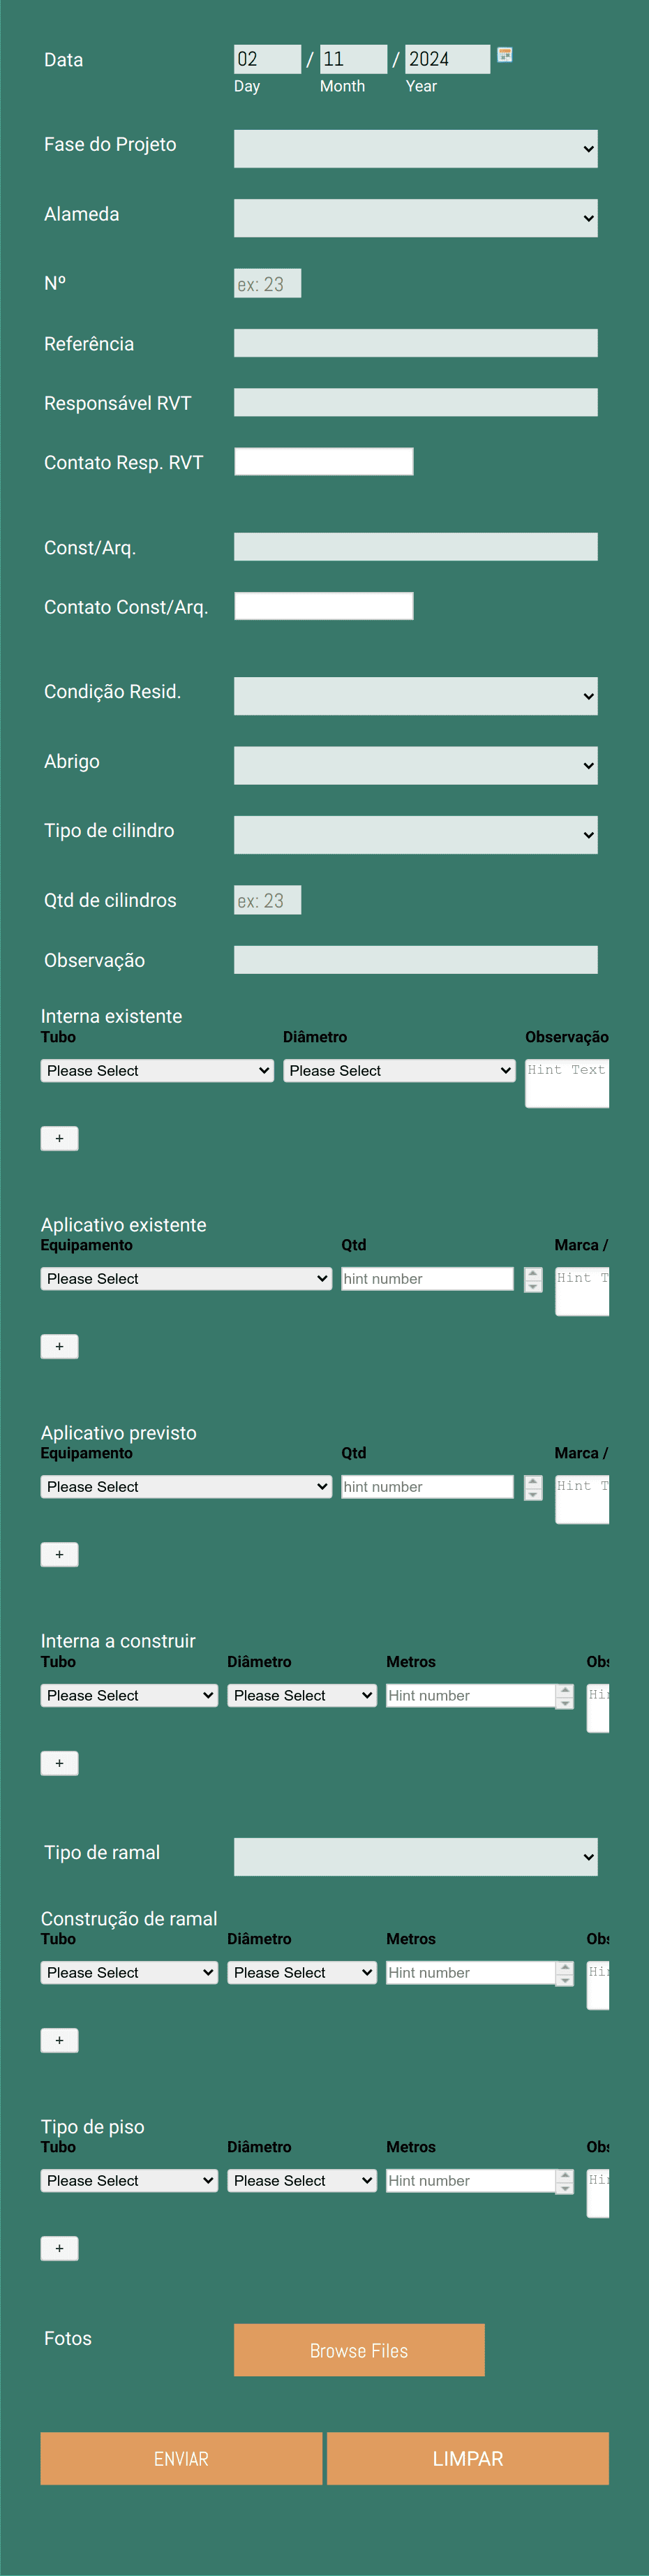The image size is (649, 2576).
Task: Click the ENVIAR submit button
Action: pos(181,2459)
